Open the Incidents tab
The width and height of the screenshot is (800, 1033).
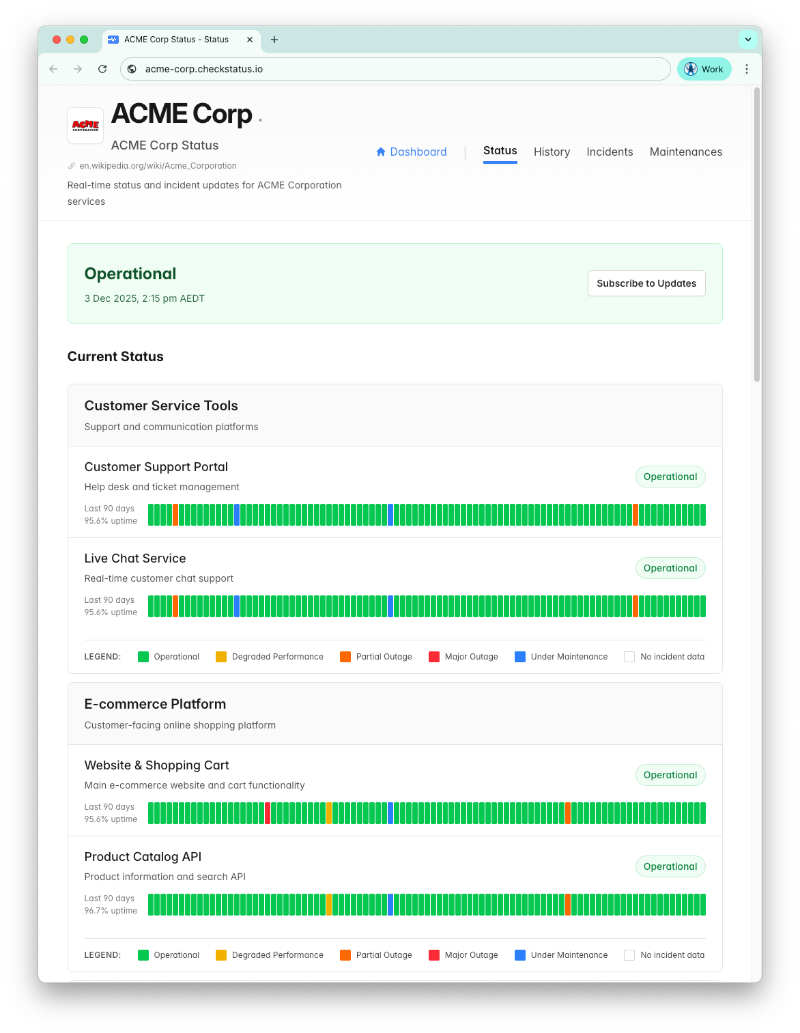[609, 152]
